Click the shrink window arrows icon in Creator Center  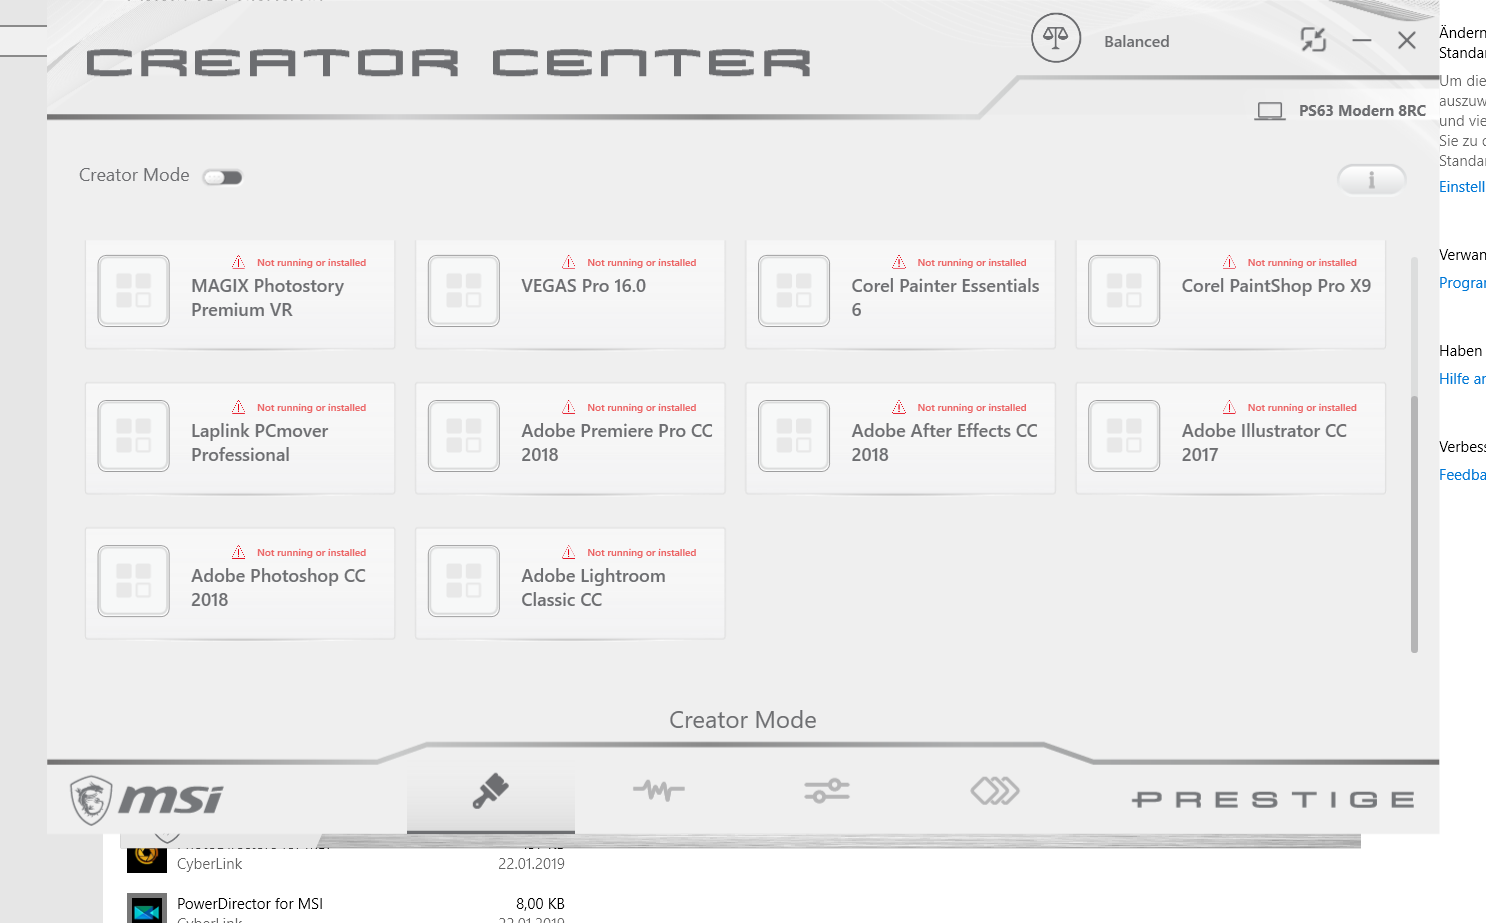click(1313, 40)
